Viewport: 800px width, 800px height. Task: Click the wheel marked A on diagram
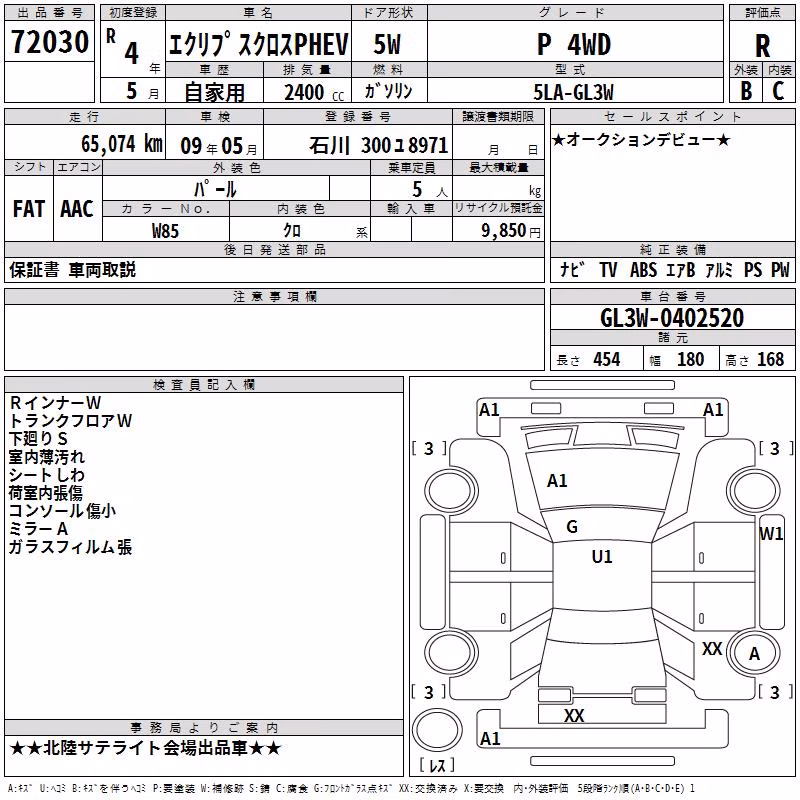click(x=754, y=654)
